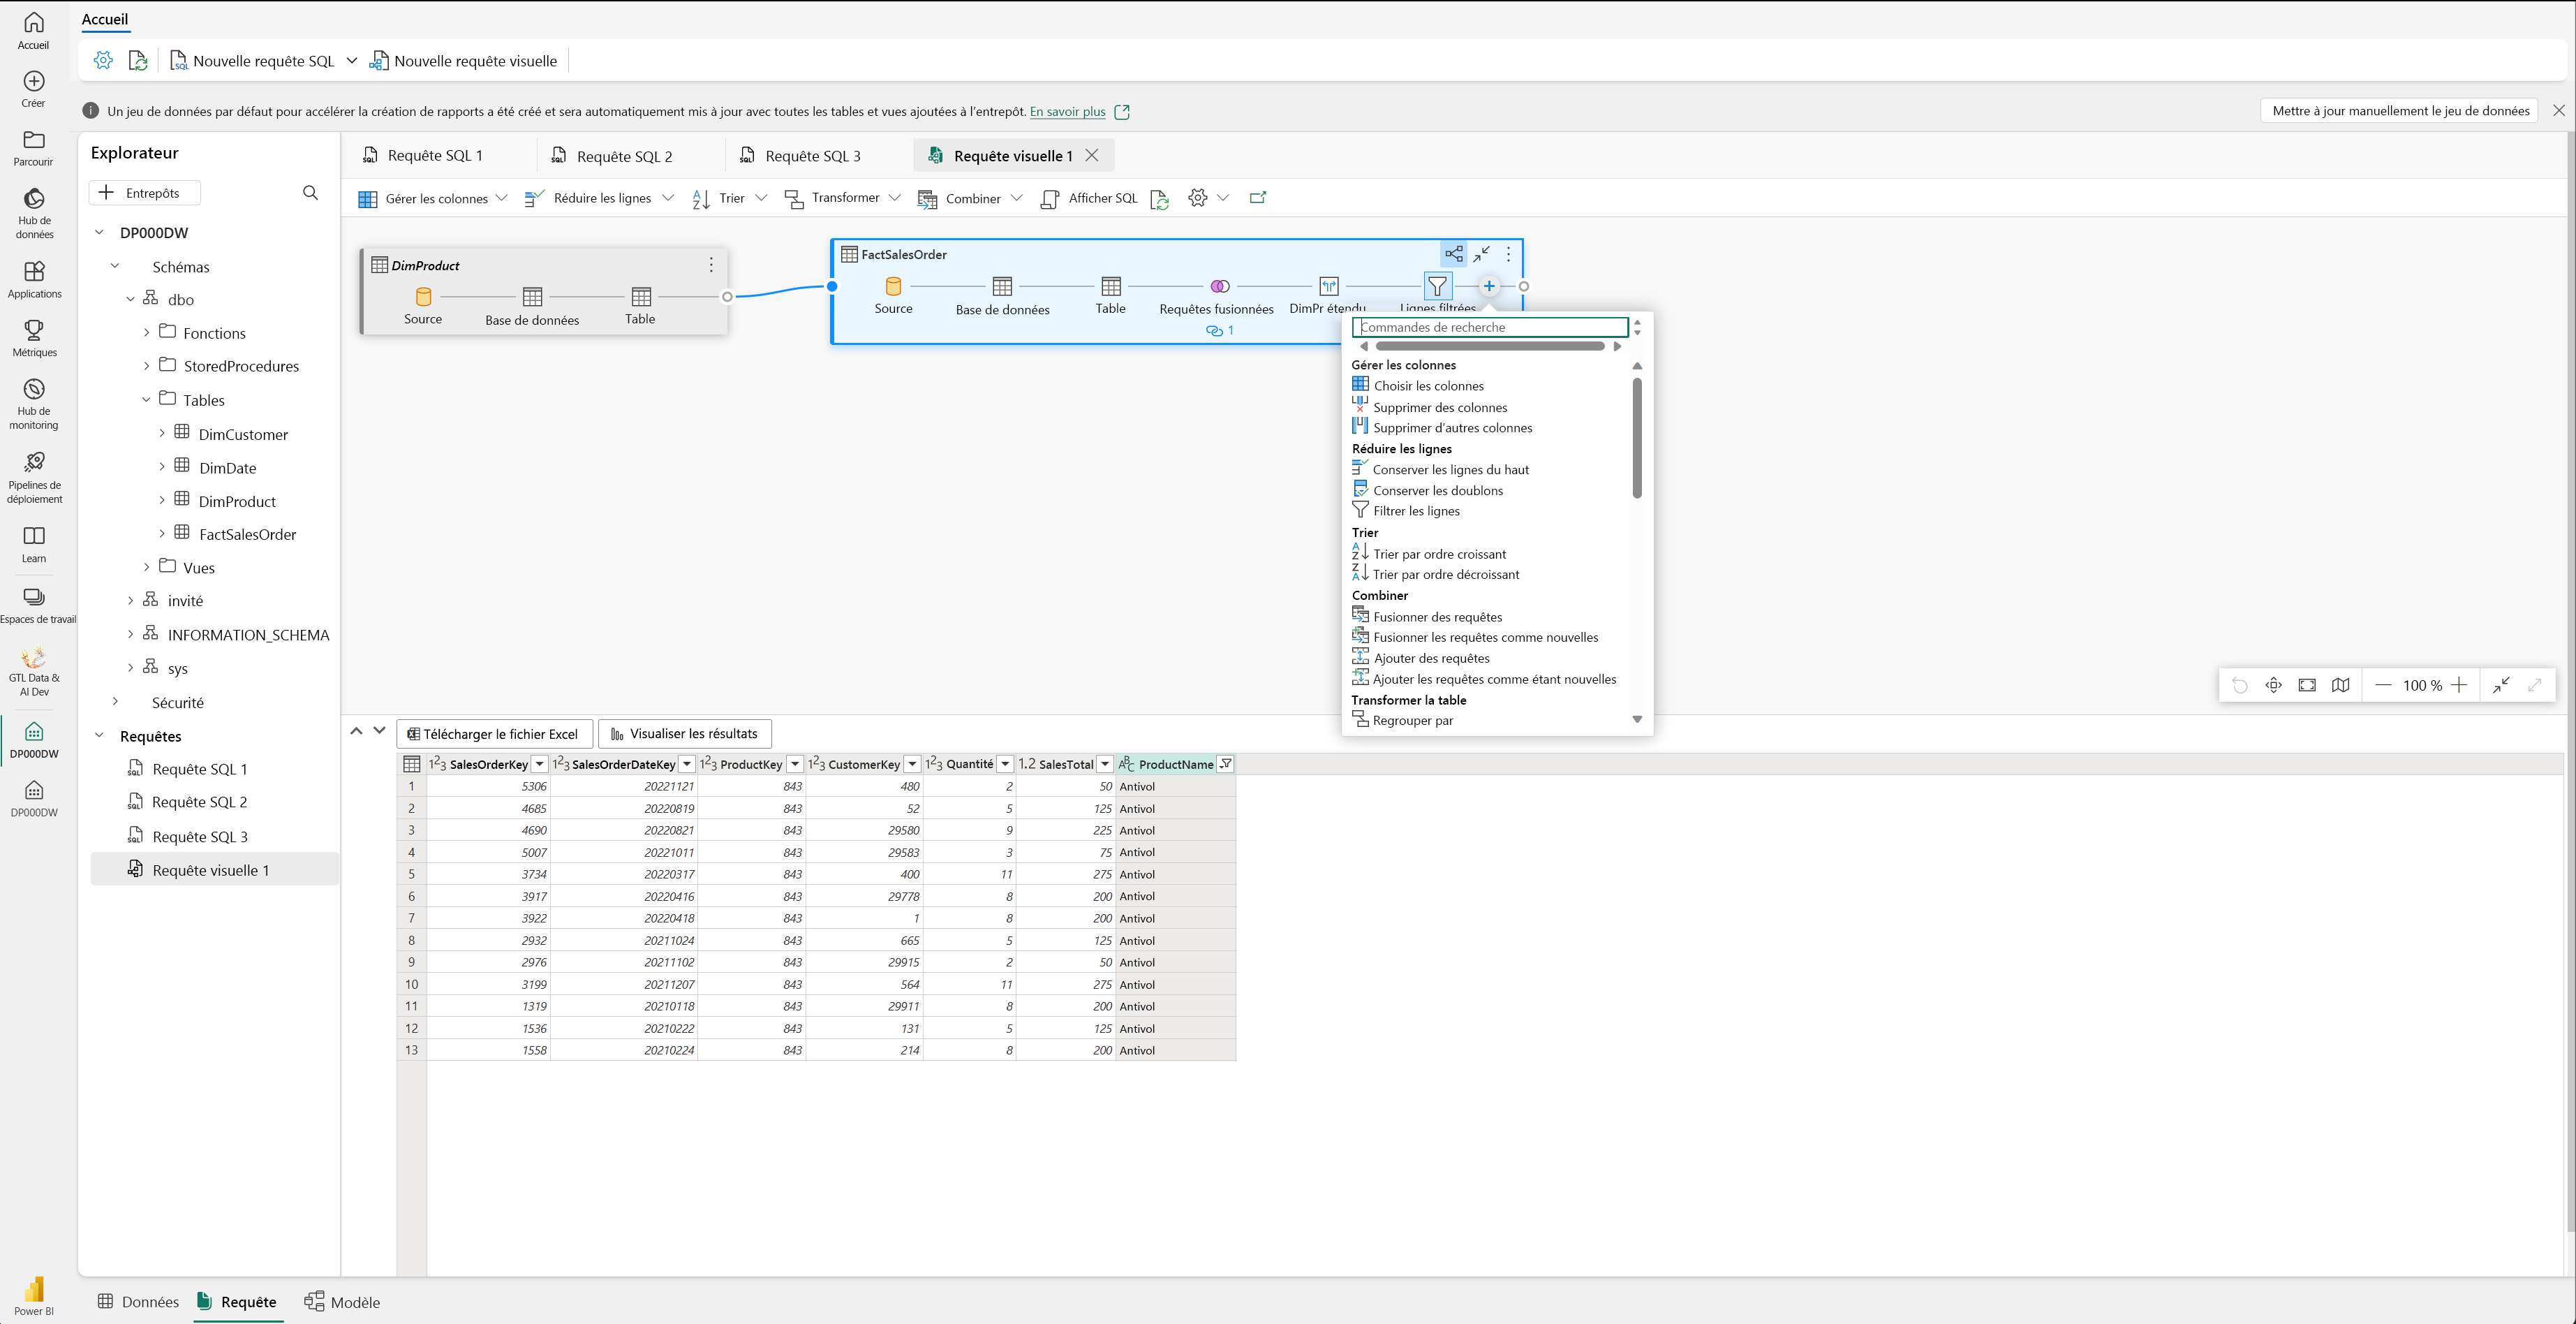Collapse the Tables folder
This screenshot has height=1324, width=2576.
point(146,399)
